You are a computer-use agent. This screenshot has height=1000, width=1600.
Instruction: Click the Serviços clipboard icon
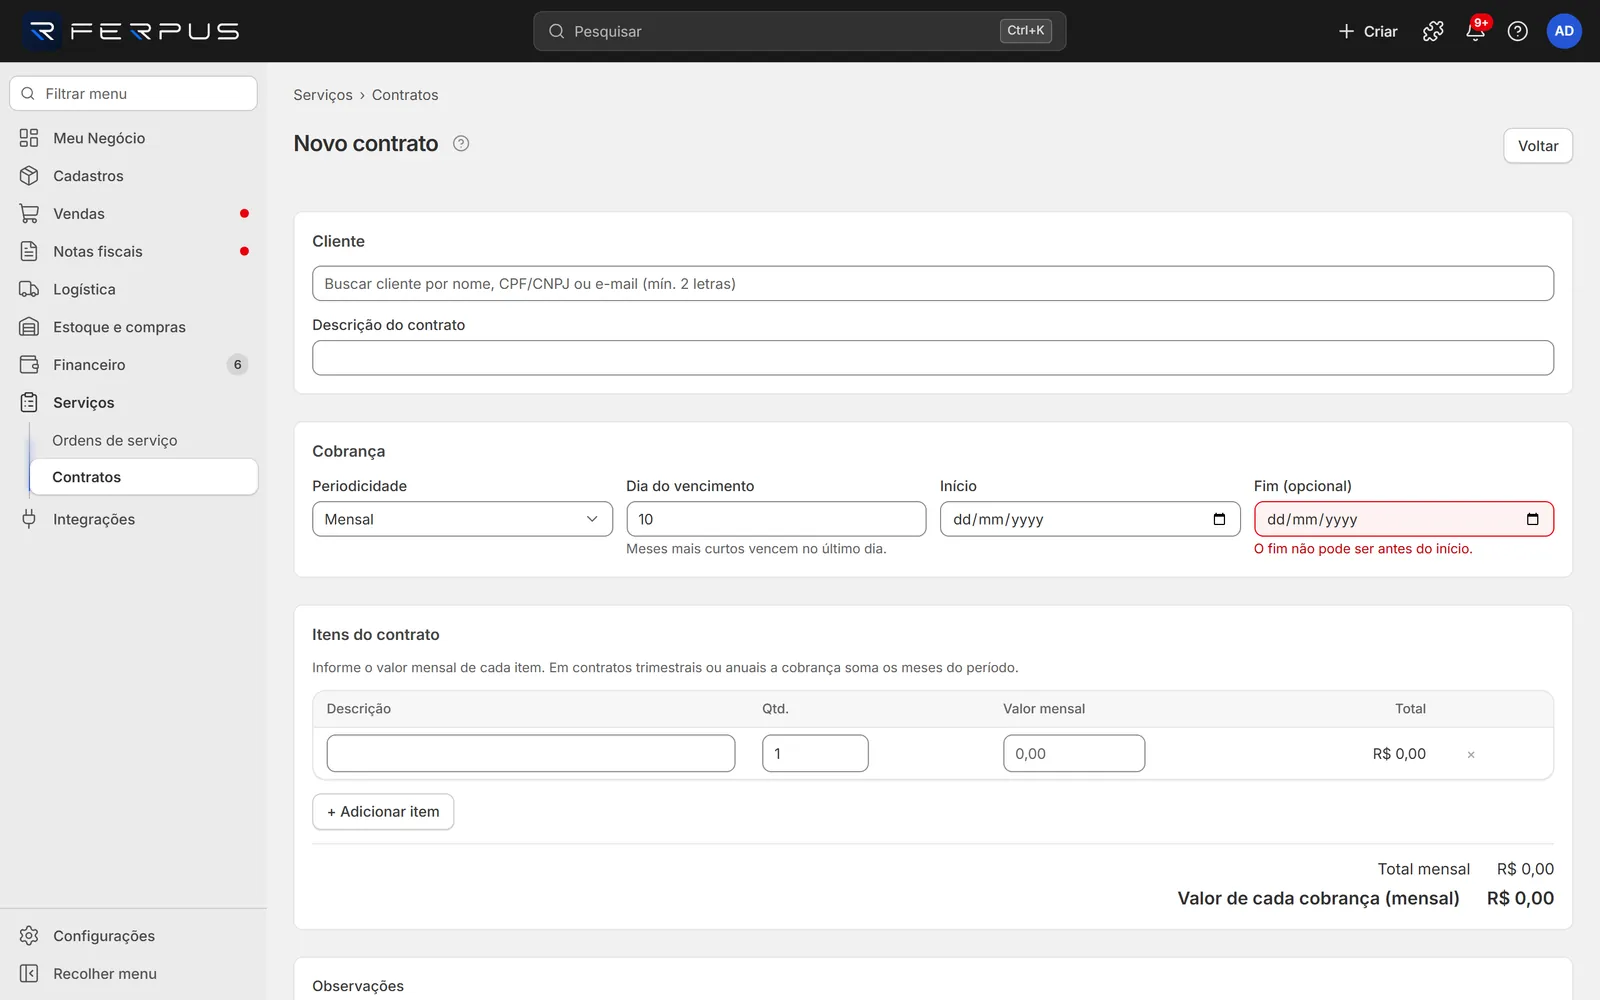29,403
